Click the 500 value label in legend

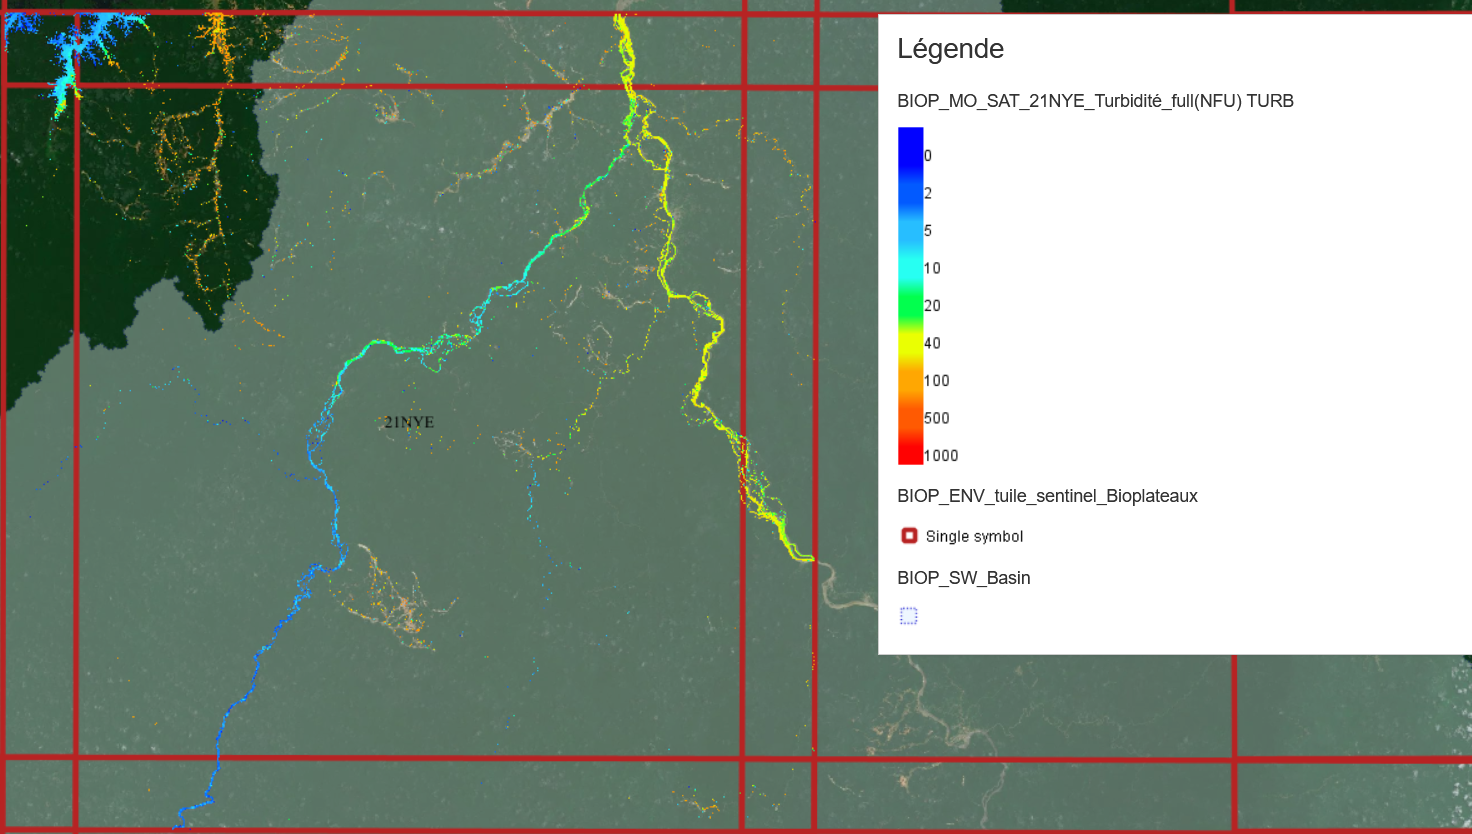pyautogui.click(x=937, y=418)
